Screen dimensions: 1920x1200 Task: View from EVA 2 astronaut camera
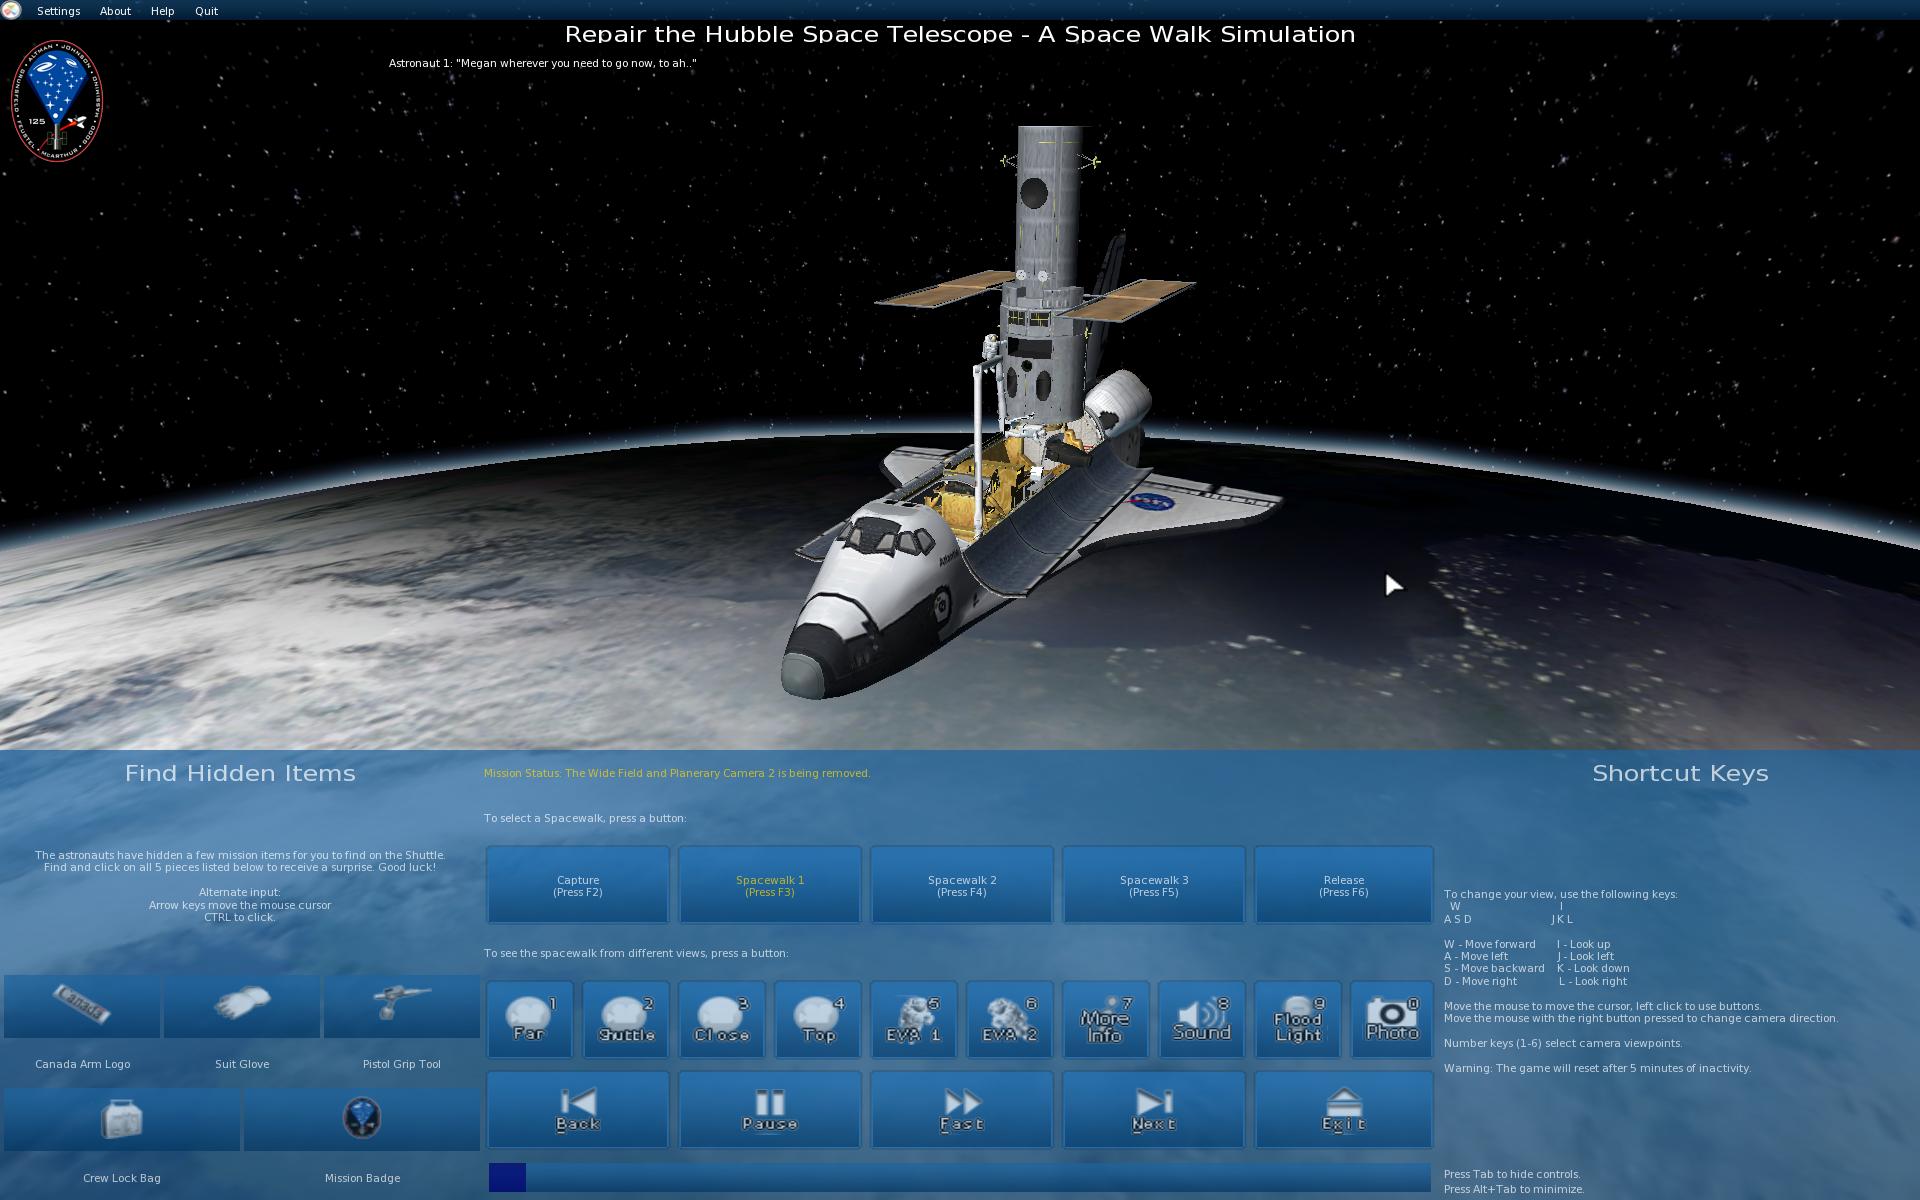click(x=1010, y=1019)
